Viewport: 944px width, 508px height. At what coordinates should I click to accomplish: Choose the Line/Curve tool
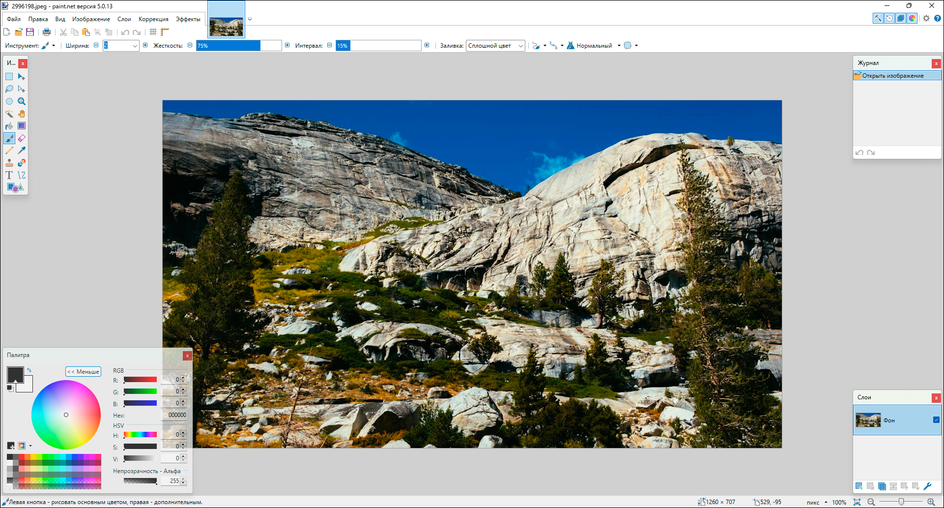coord(22,175)
